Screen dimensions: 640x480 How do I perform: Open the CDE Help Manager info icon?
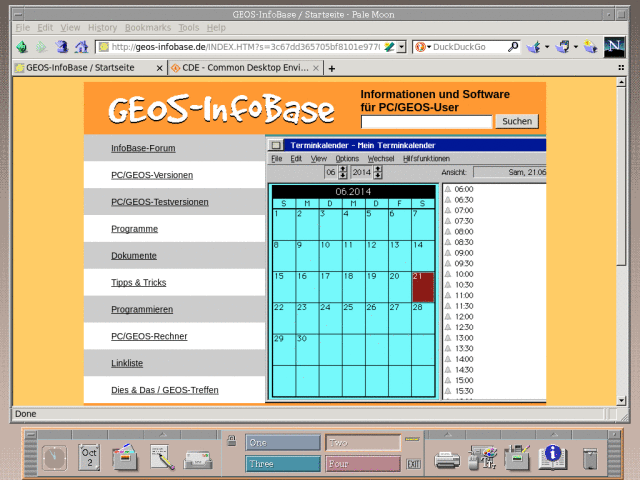553,457
